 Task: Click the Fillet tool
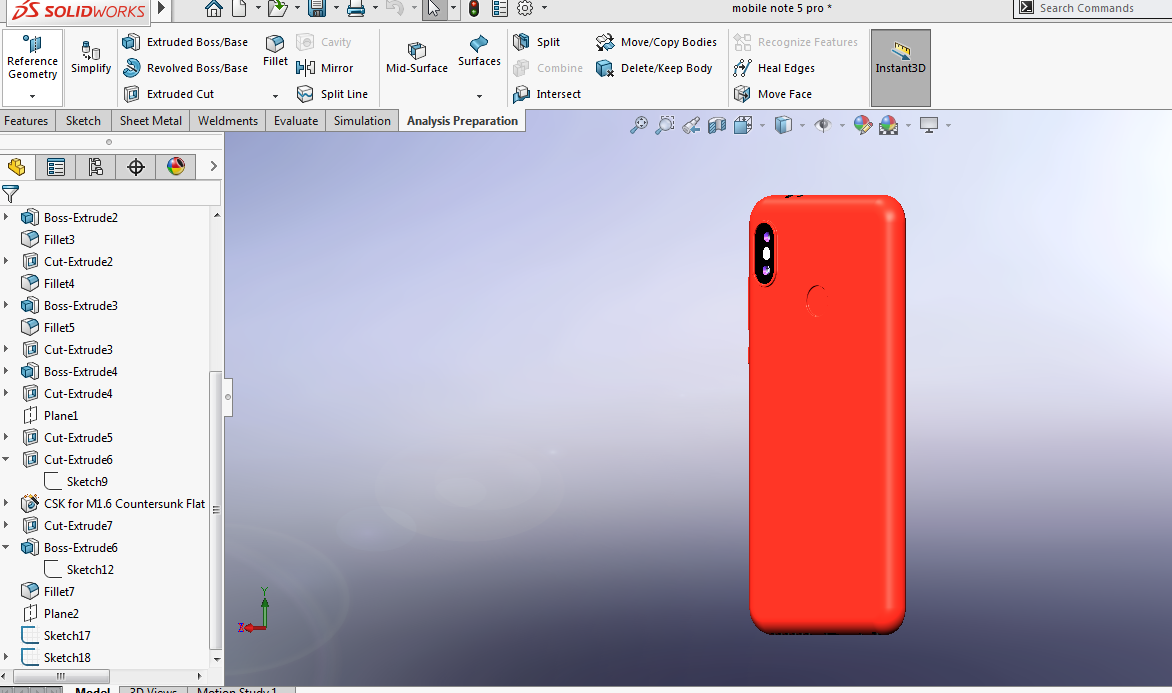(275, 51)
